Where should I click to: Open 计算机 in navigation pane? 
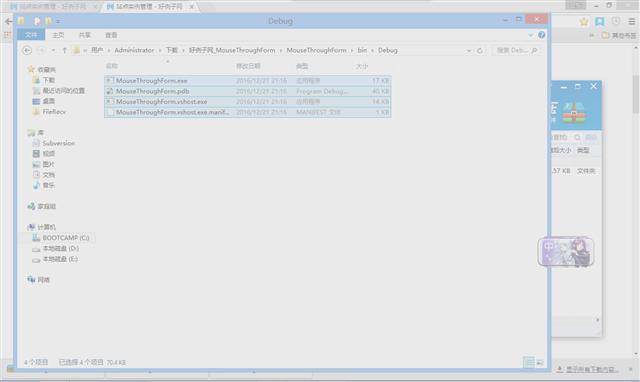click(42, 227)
